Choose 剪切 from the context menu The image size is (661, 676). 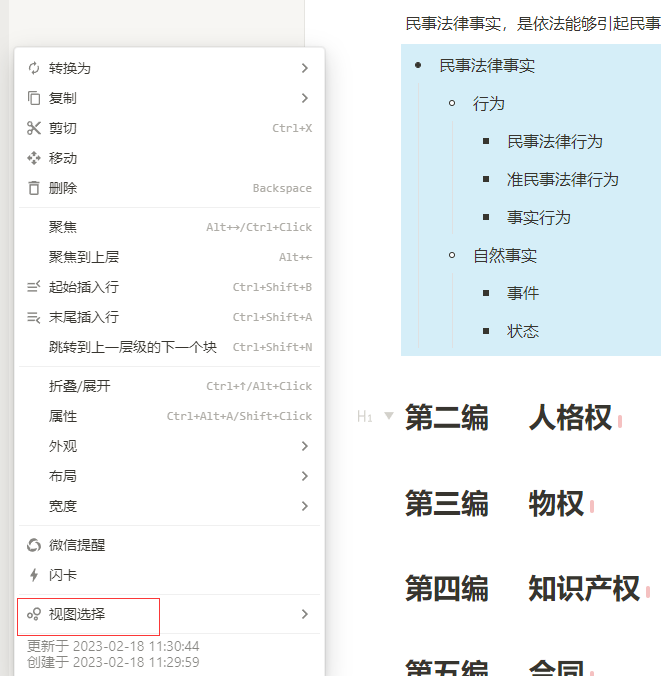[169, 128]
